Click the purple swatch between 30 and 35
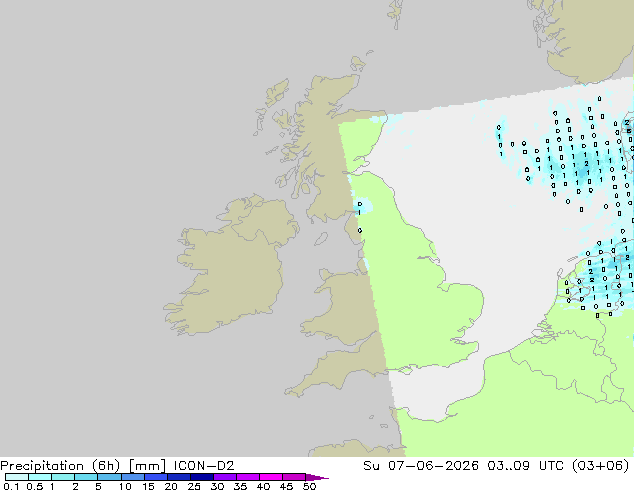Viewport: 634px width, 490px height. (225, 477)
